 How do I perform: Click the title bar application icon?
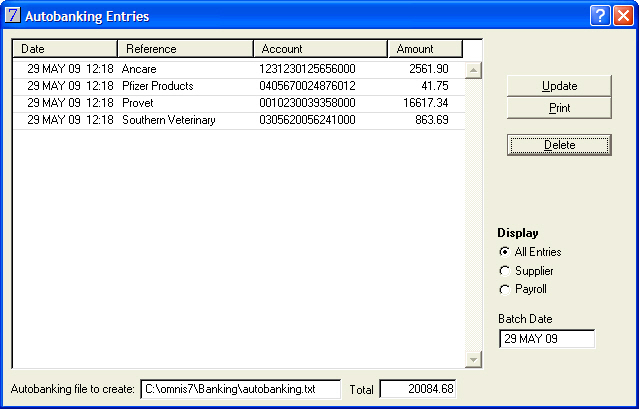(x=13, y=16)
